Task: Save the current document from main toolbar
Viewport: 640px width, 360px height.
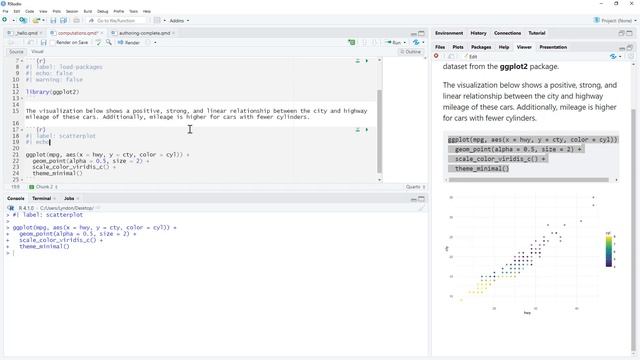Action: [53, 20]
